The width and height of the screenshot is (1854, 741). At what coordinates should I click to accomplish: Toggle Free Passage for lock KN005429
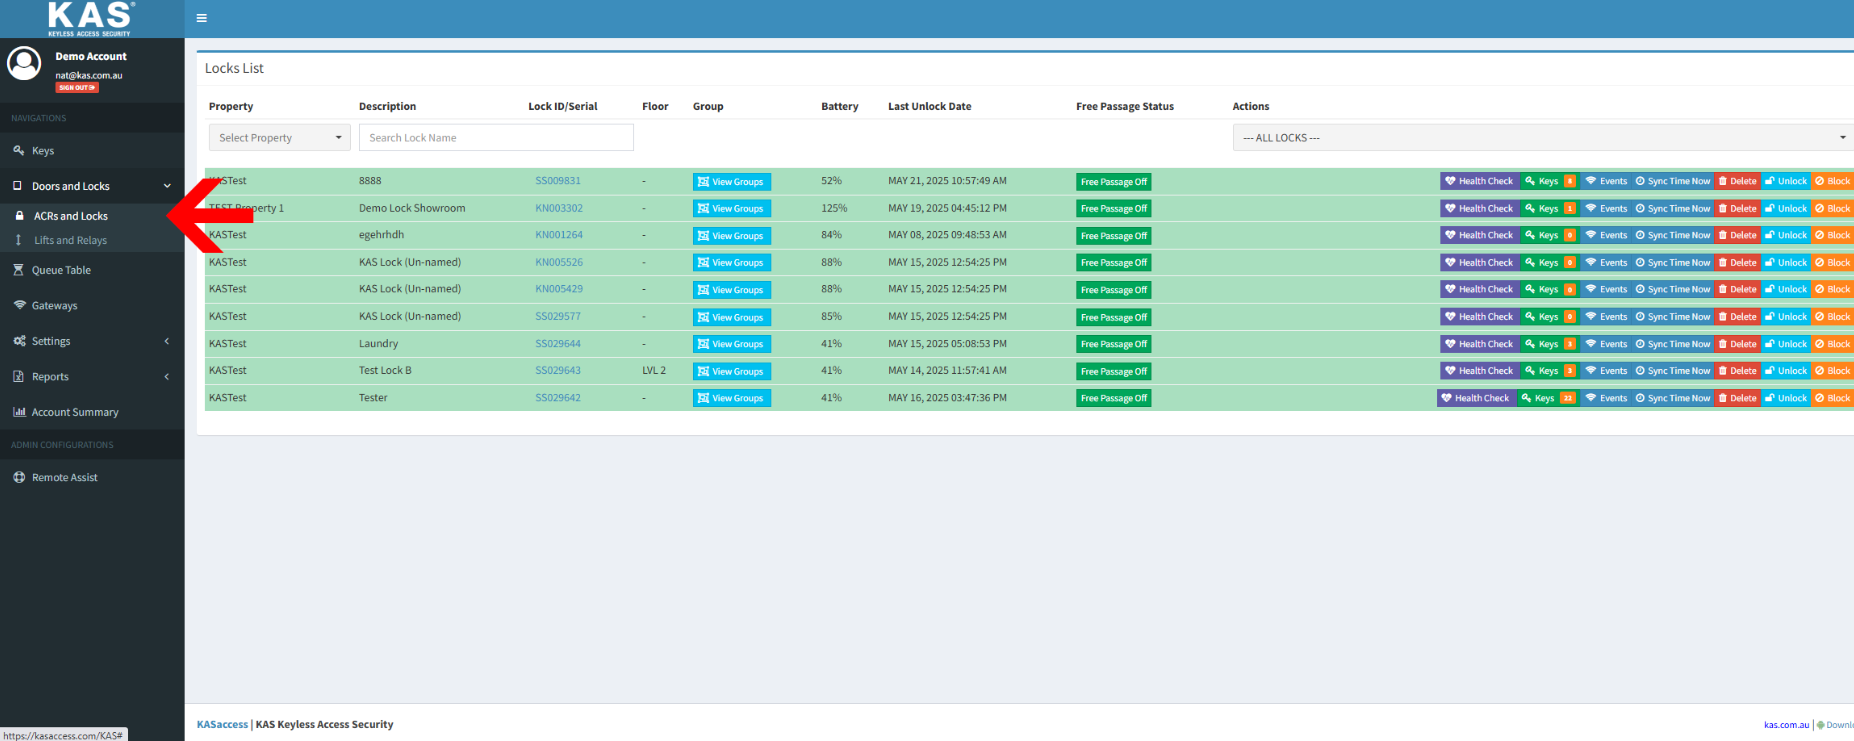pyautogui.click(x=1114, y=290)
